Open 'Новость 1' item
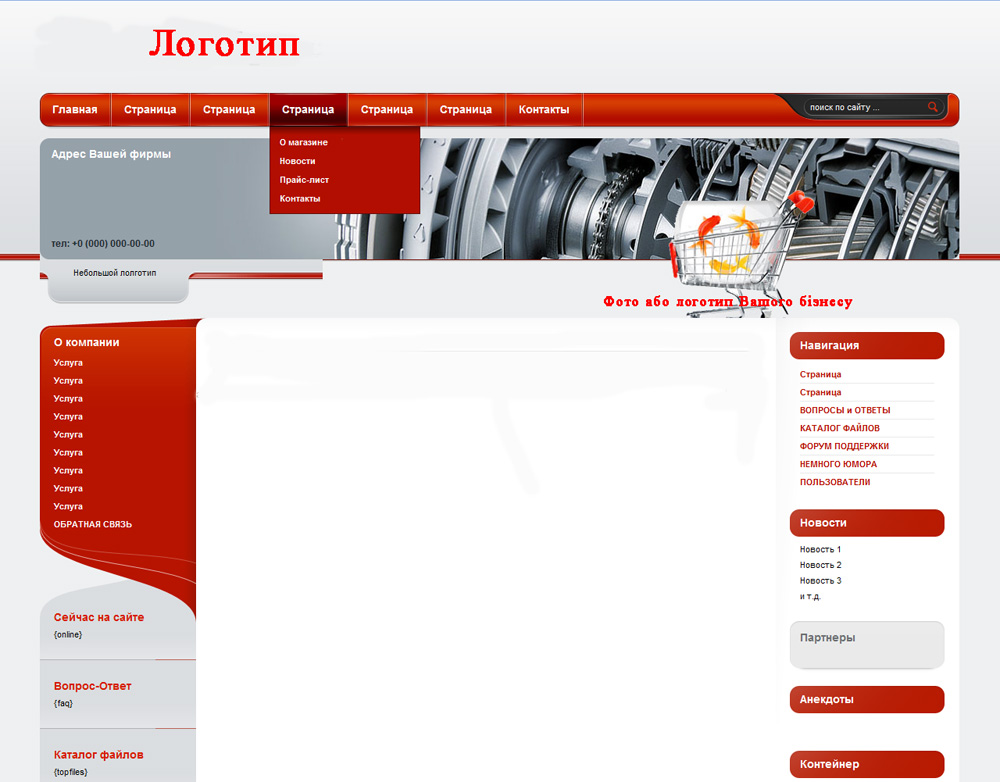 [x=820, y=549]
